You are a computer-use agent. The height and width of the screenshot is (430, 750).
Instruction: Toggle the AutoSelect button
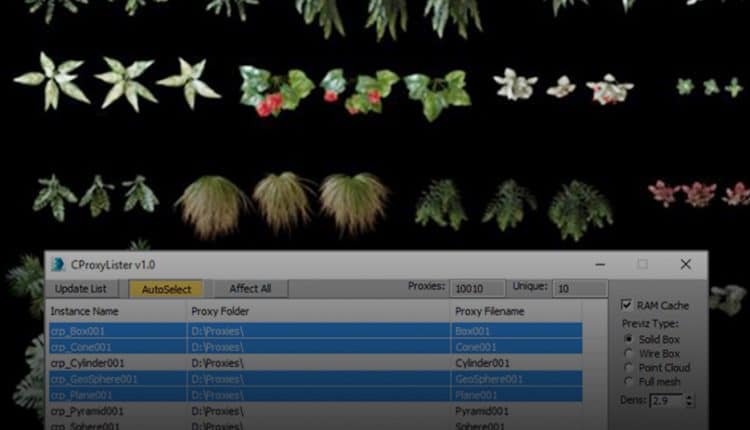166,289
